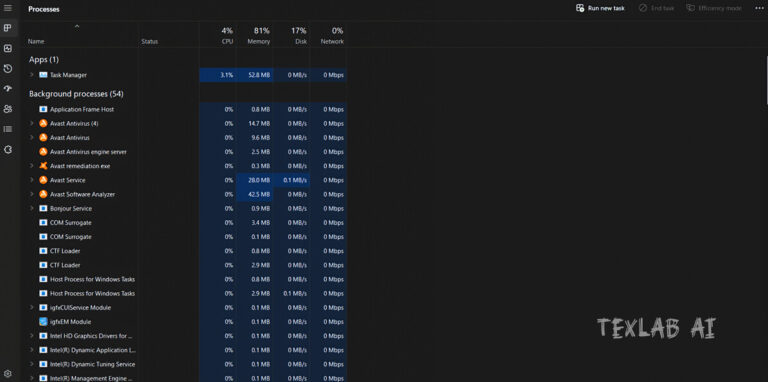The width and height of the screenshot is (768, 382).
Task: Click the igfxCUIService Module icon
Action: coord(43,308)
